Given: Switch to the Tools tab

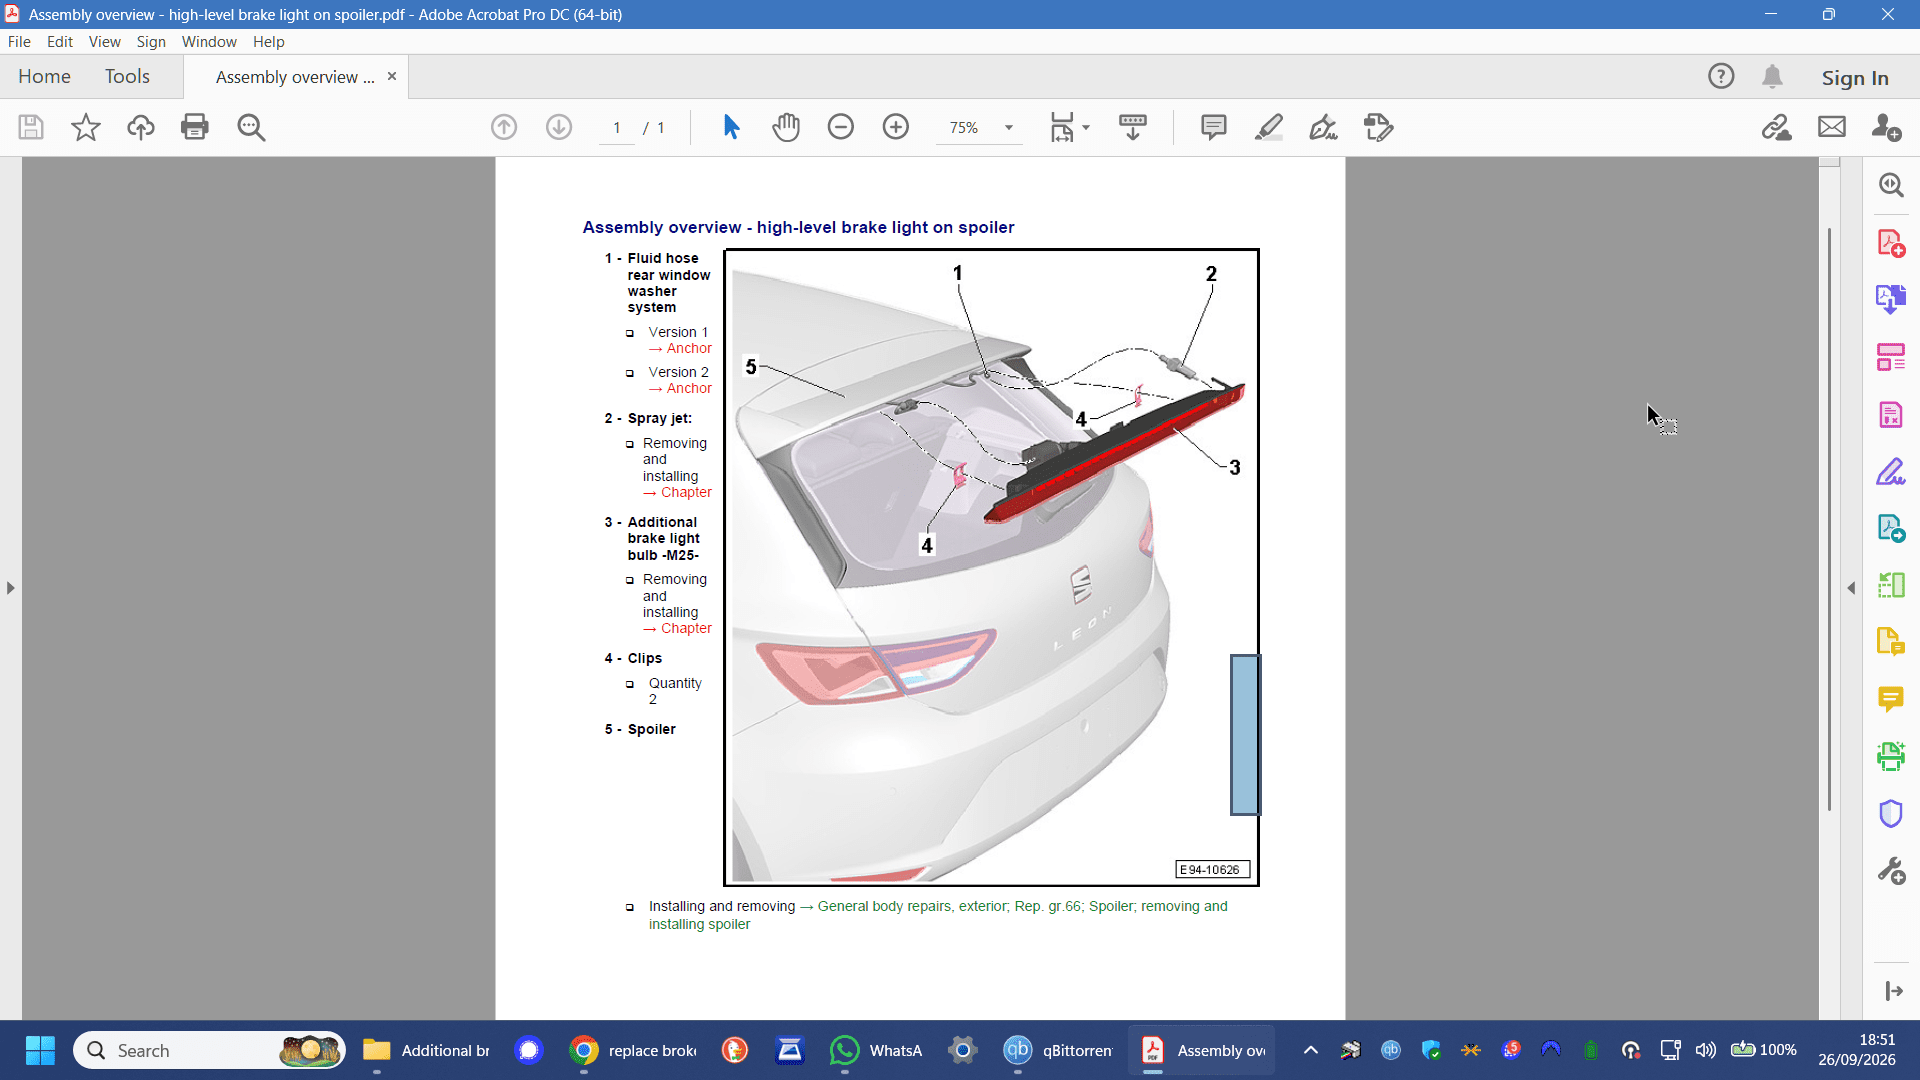Looking at the screenshot, I should coord(127,76).
